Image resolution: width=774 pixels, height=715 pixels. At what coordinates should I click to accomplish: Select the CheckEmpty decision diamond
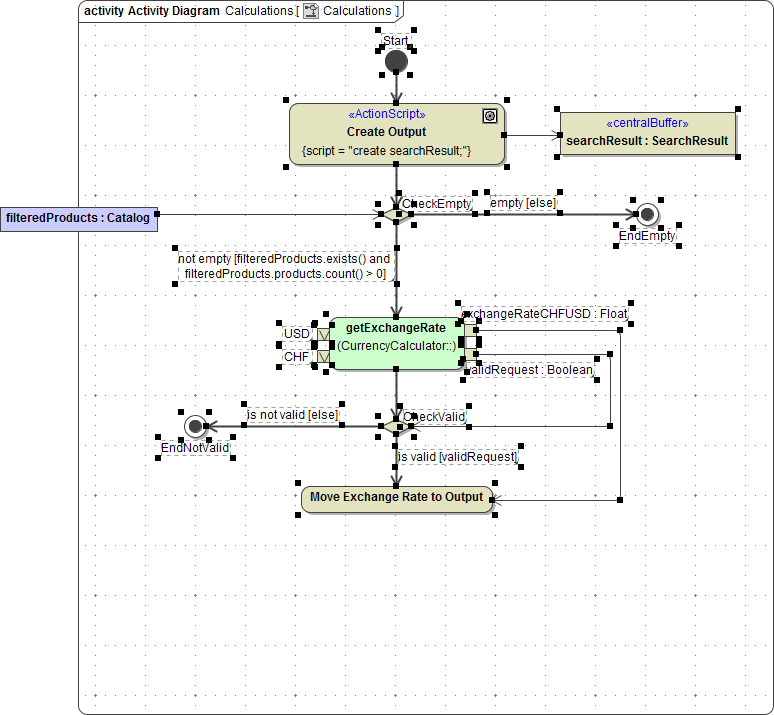click(396, 214)
